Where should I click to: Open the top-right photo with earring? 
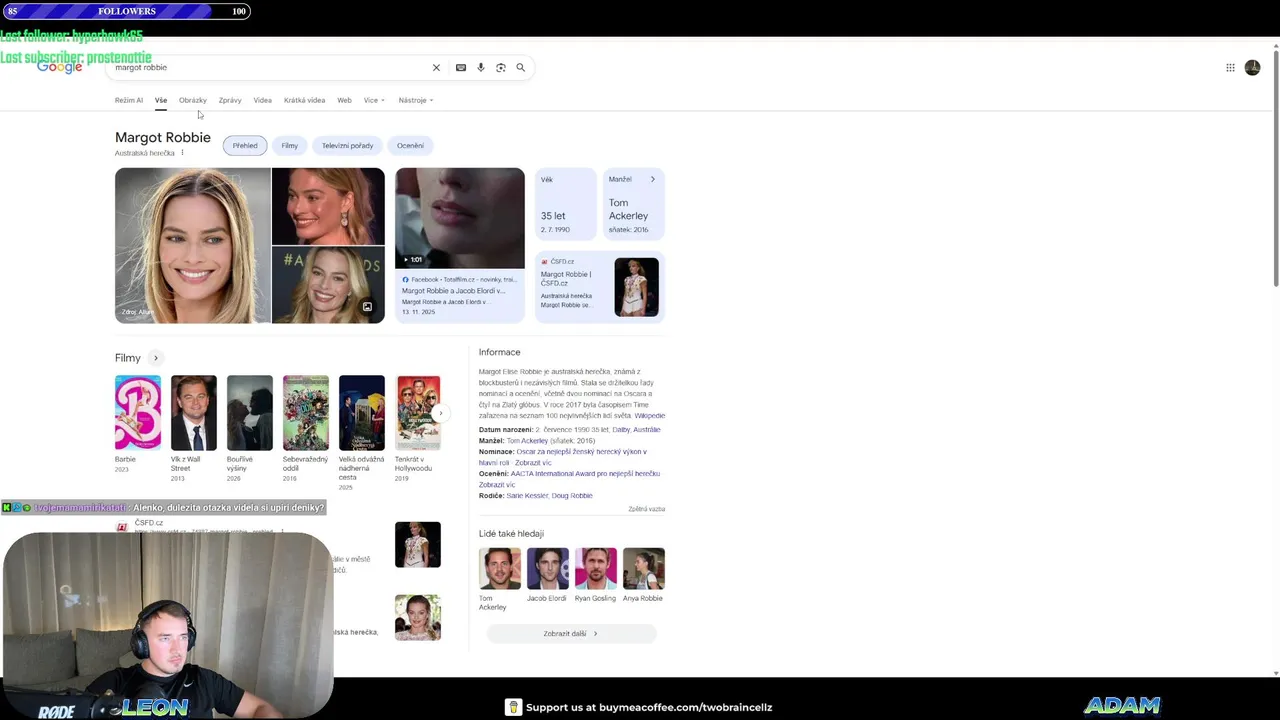(x=328, y=206)
